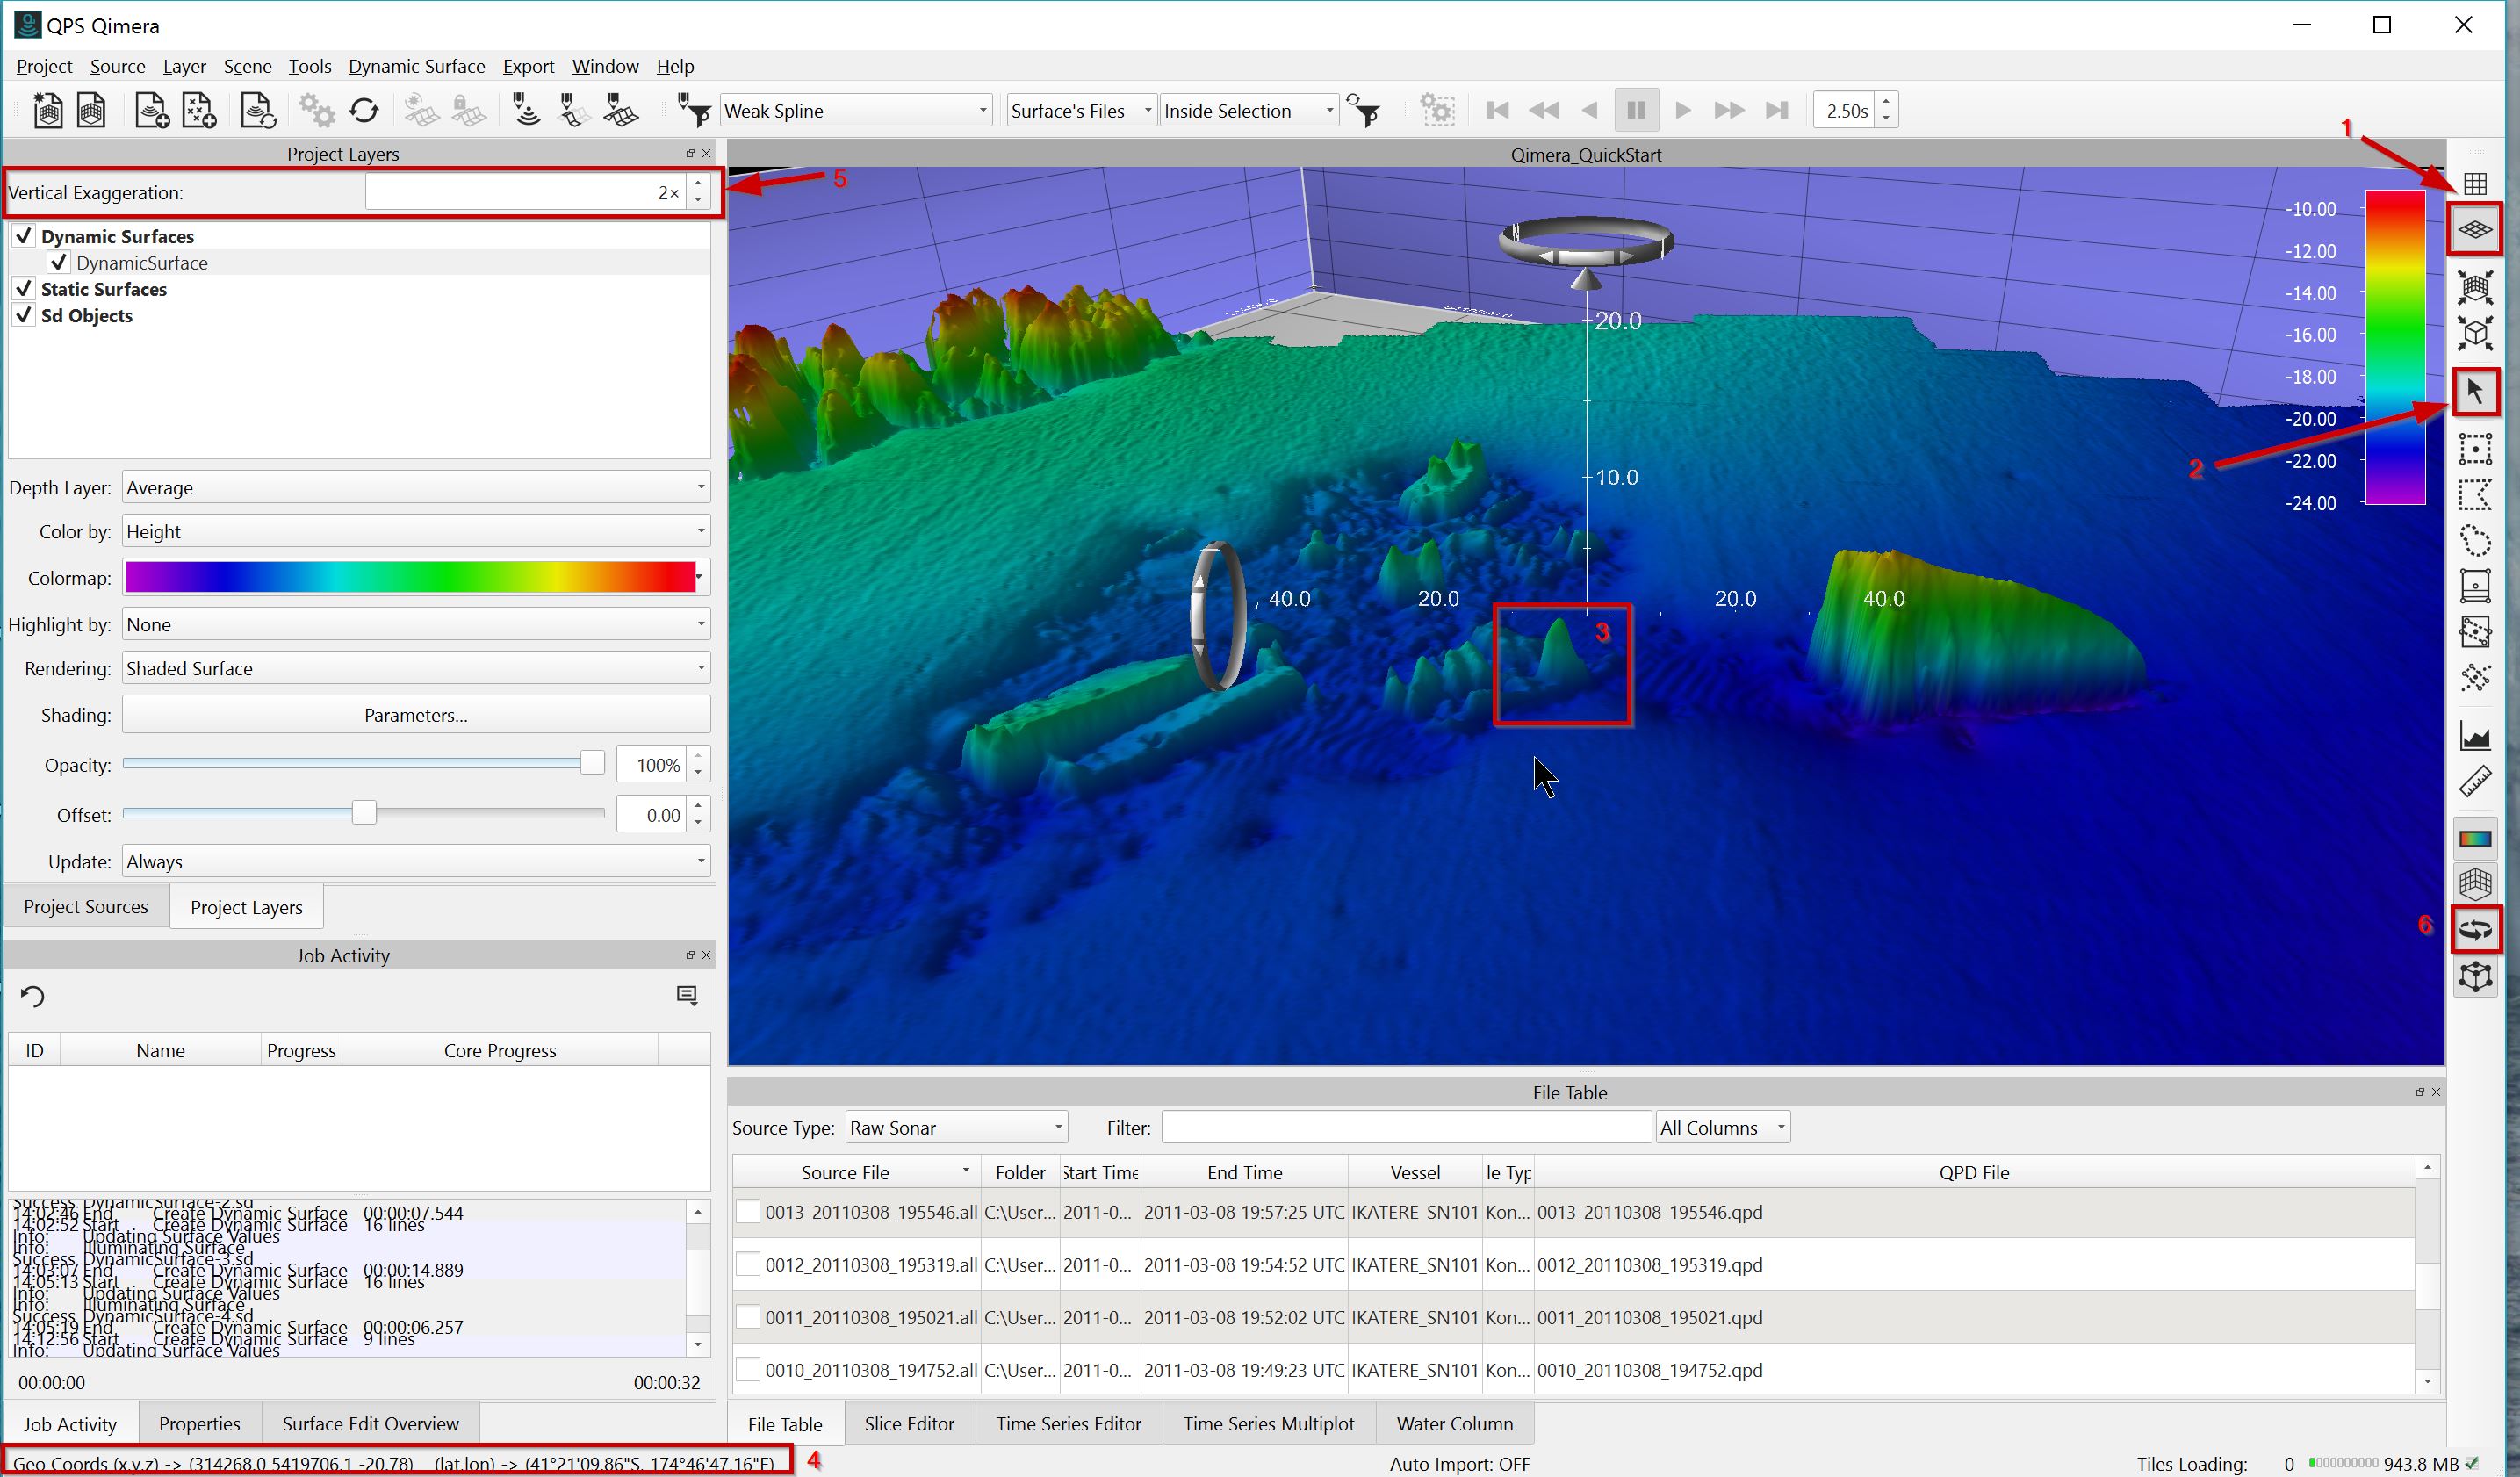Expand the Rendering Shaded Surface dropdown

pyautogui.click(x=415, y=668)
